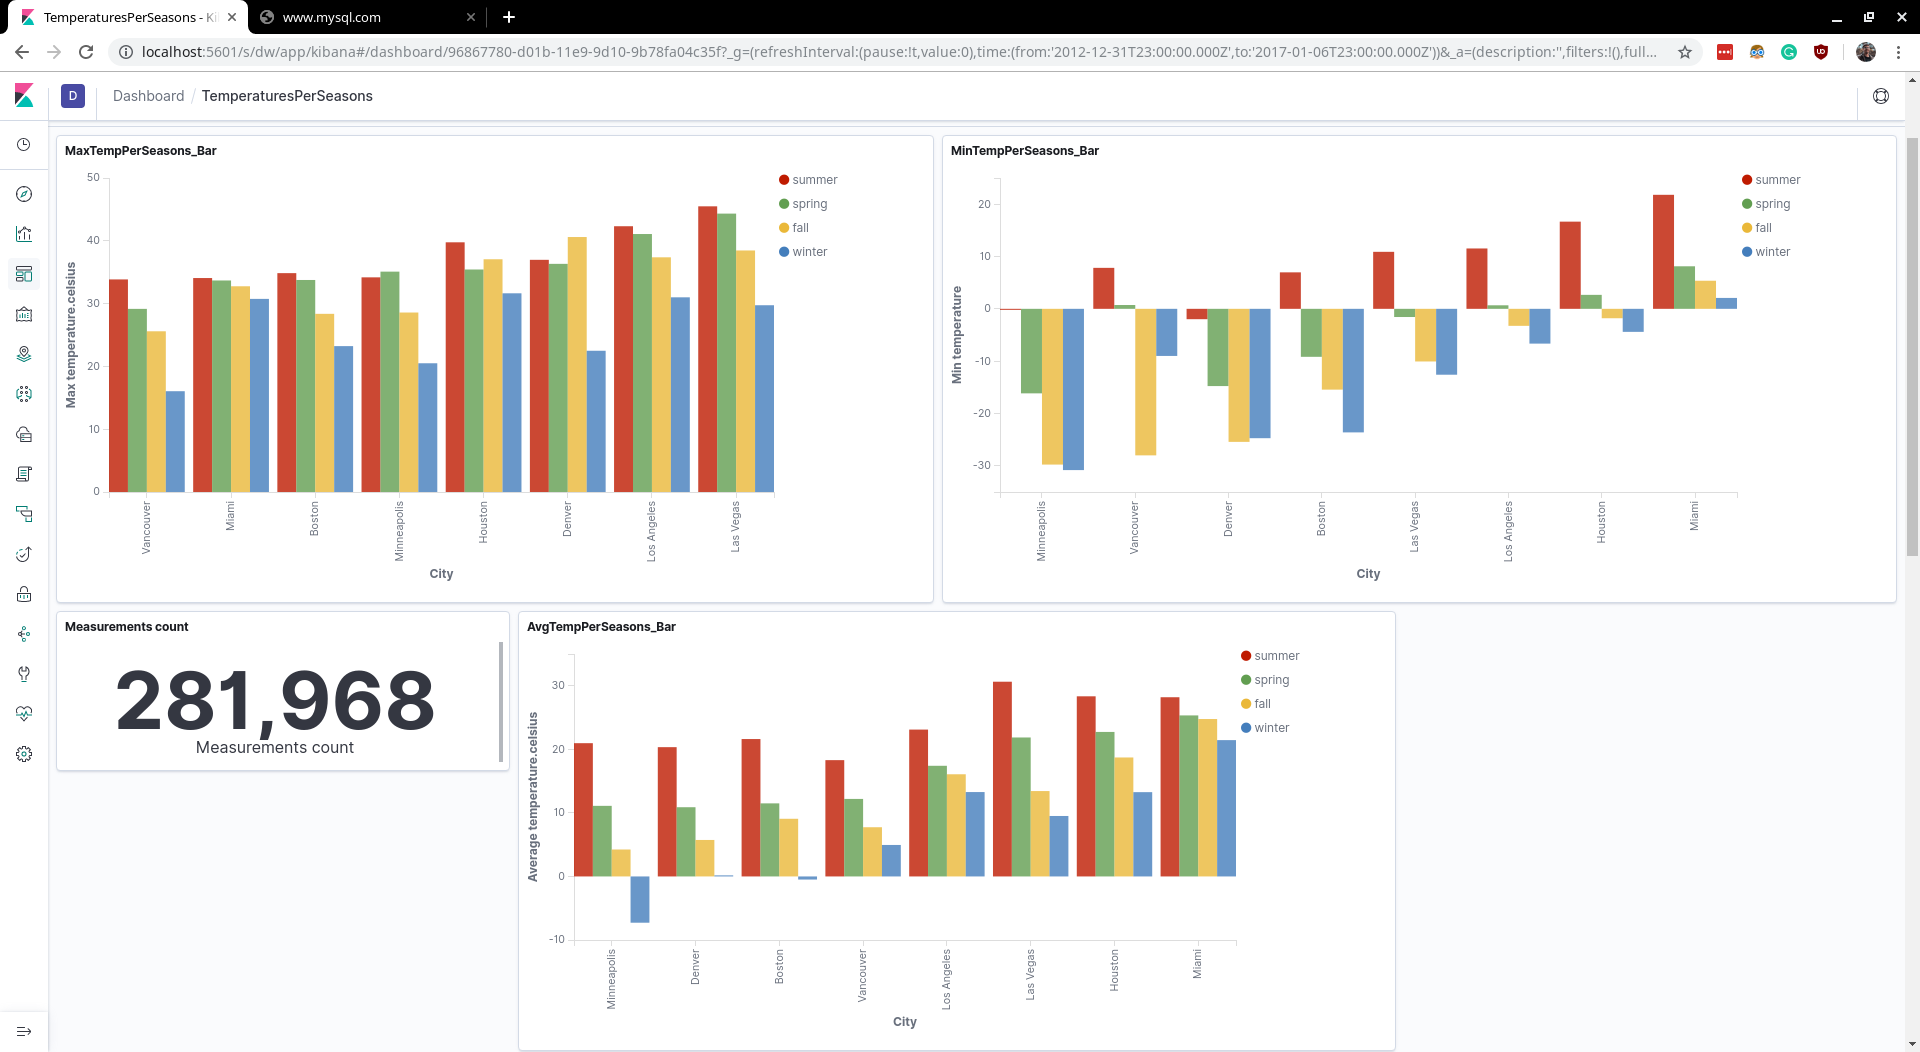
Task: Open Uptime icon in sidebar
Action: 24,554
